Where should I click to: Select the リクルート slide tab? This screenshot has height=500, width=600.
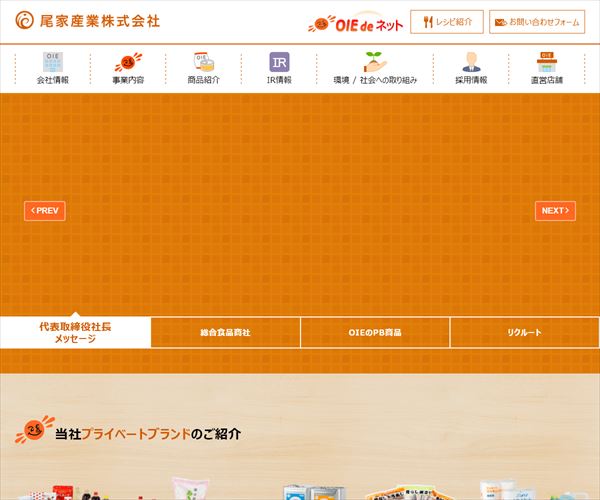525,332
